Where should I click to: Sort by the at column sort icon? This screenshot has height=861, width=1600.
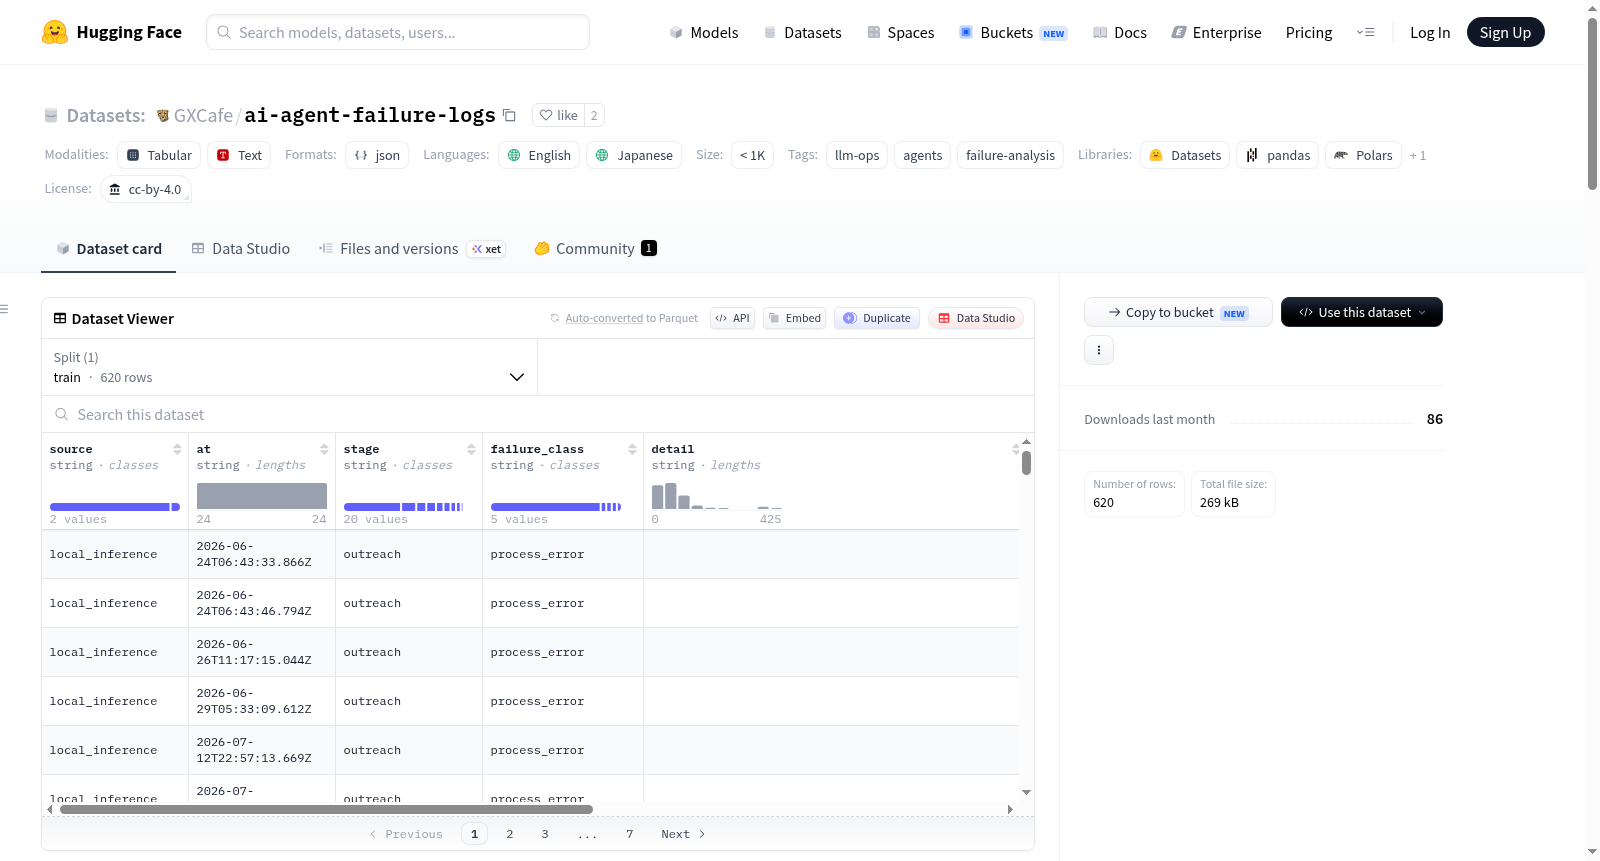tap(324, 449)
